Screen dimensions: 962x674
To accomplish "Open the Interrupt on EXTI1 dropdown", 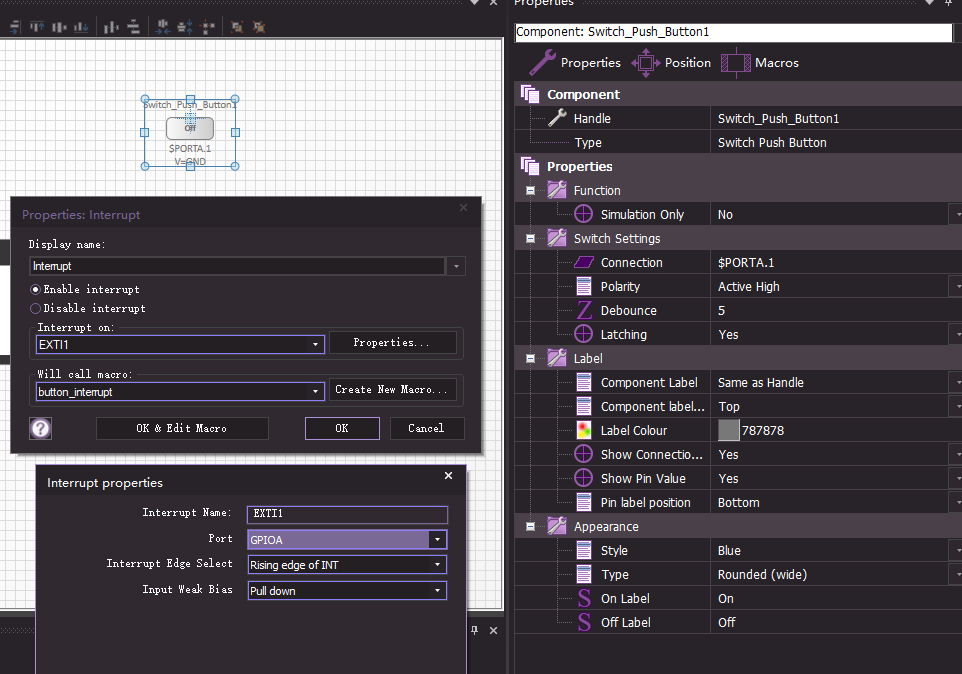I will 315,345.
